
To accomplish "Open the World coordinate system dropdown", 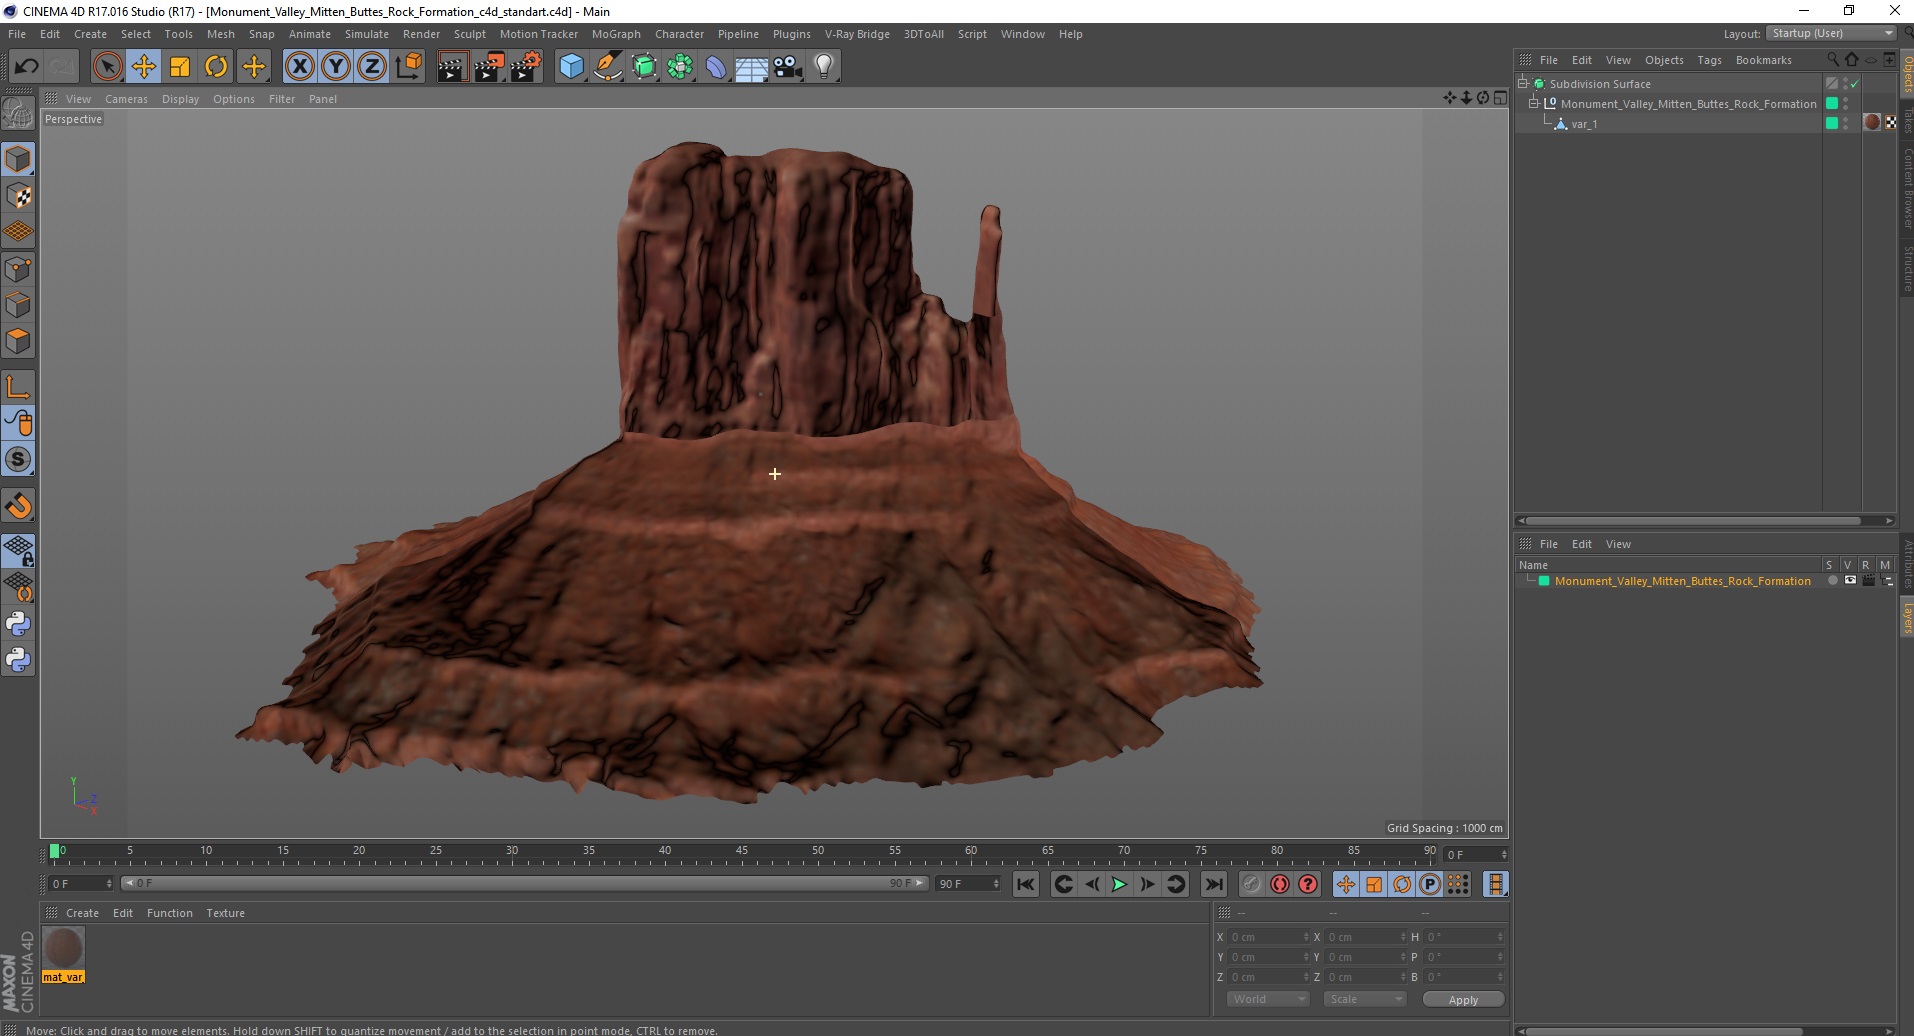I will (x=1267, y=999).
